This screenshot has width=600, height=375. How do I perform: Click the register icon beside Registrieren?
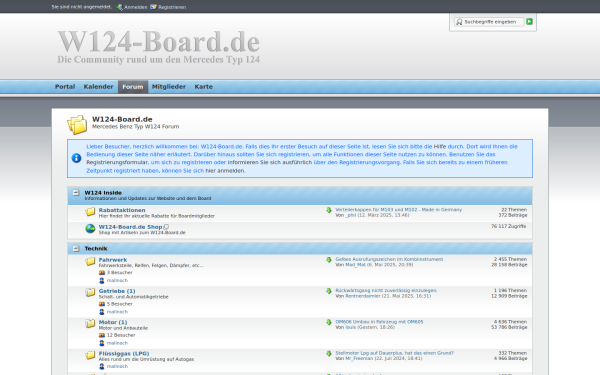(x=153, y=7)
